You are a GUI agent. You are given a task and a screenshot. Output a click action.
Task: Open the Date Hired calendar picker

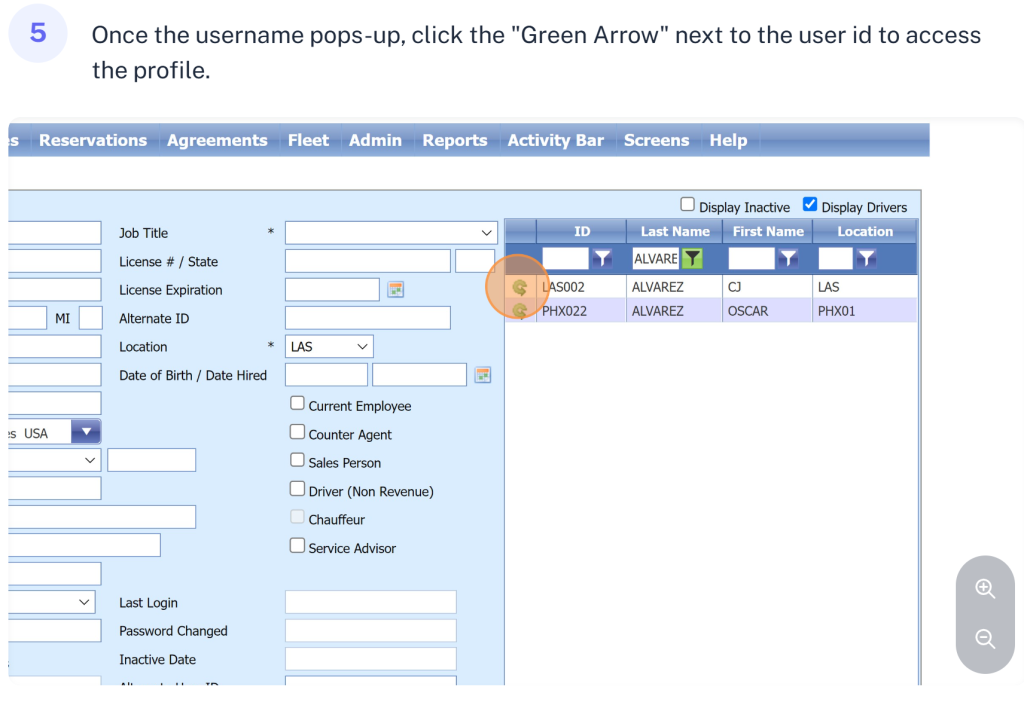coord(483,375)
